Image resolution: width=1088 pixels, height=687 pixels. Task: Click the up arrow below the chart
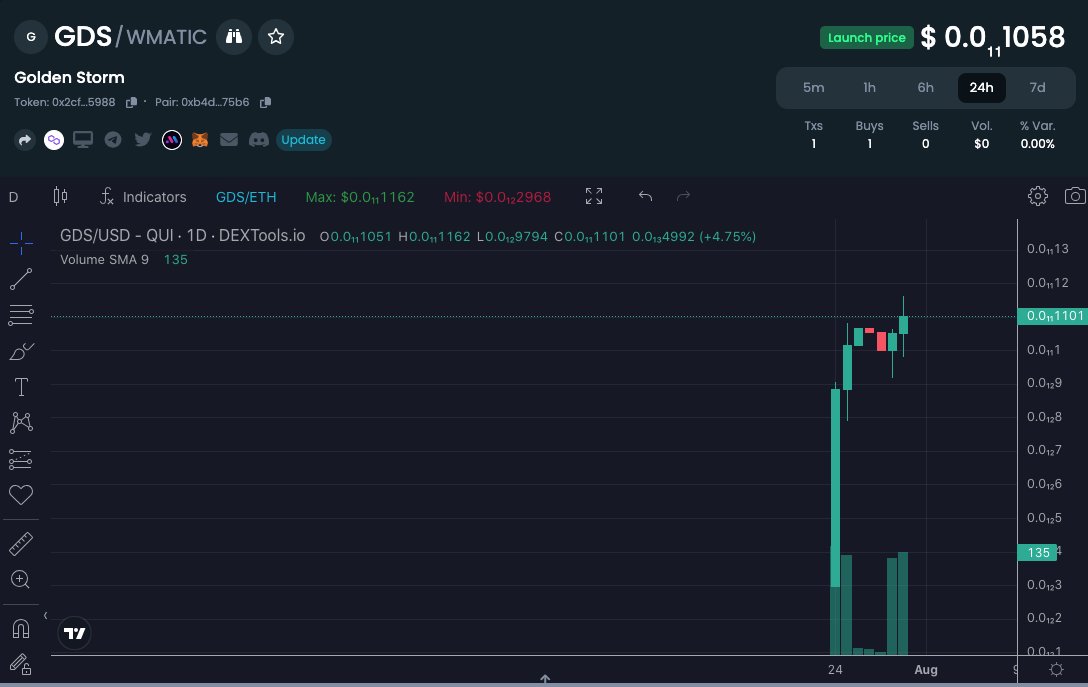(545, 679)
